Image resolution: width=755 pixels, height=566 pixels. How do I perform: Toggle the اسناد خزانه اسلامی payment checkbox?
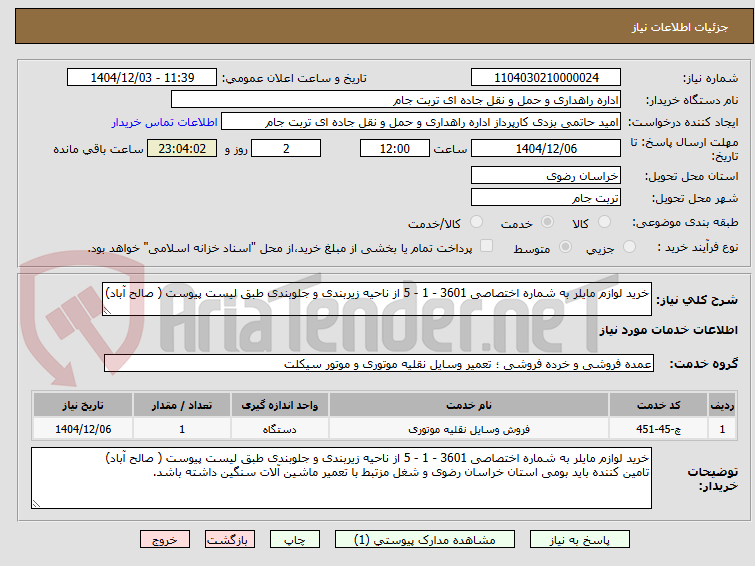tap(486, 246)
